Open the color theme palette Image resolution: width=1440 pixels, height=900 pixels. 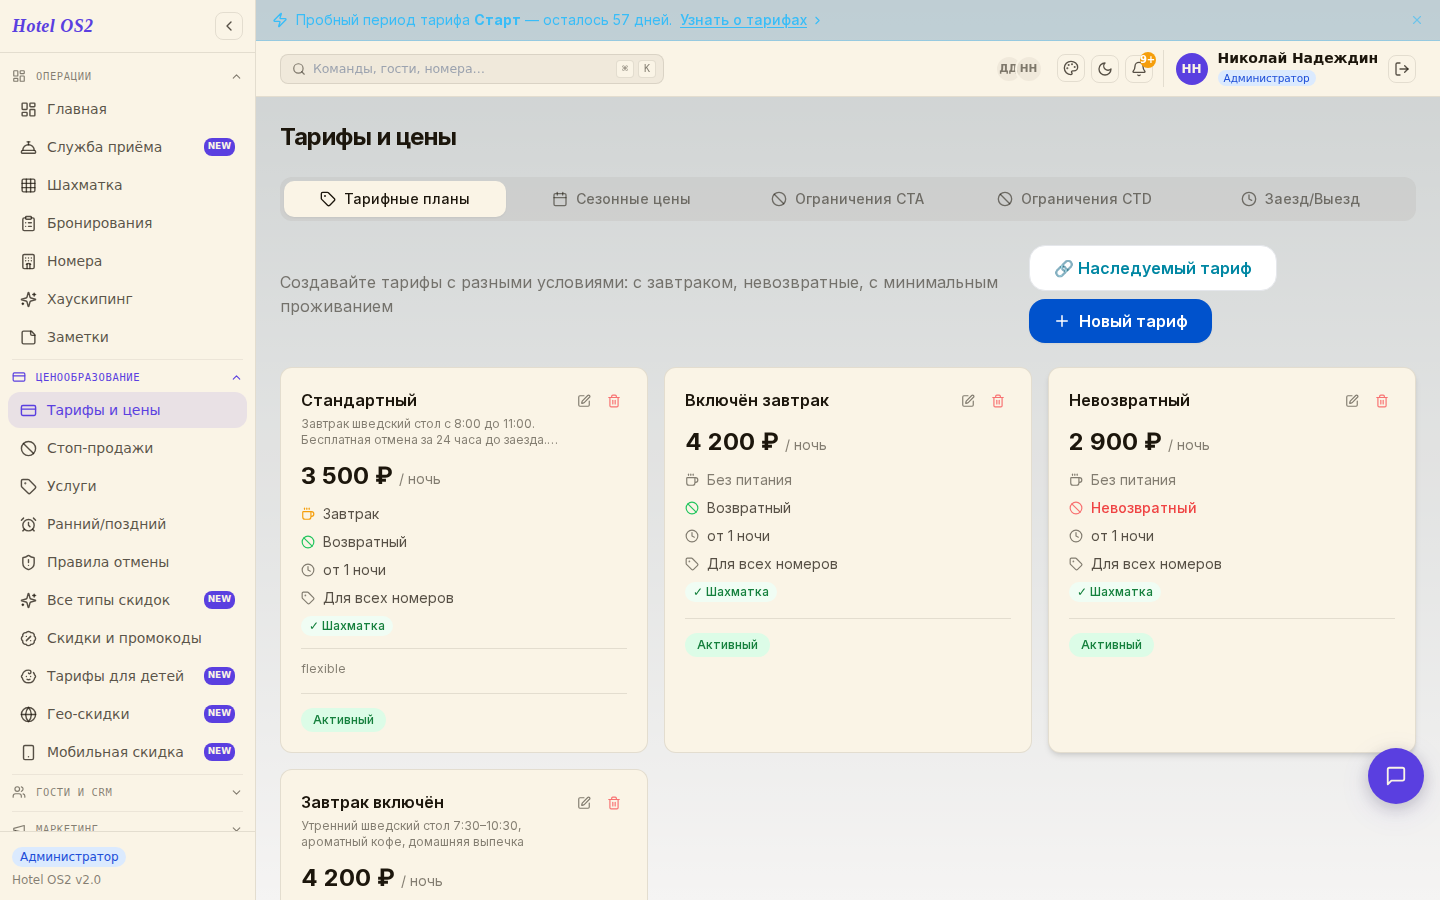coord(1071,69)
